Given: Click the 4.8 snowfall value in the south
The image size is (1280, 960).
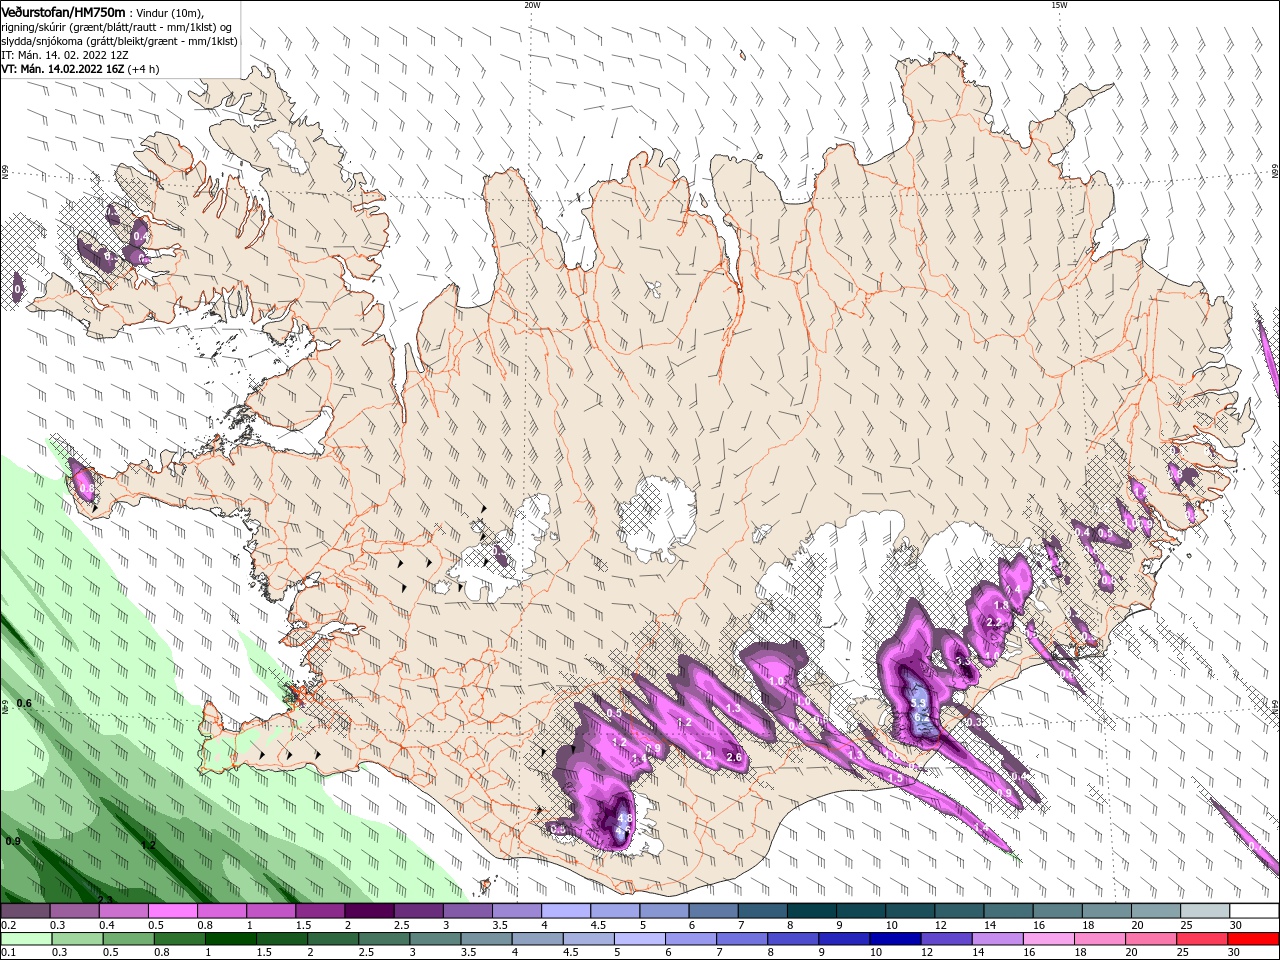Looking at the screenshot, I should pyautogui.click(x=625, y=819).
